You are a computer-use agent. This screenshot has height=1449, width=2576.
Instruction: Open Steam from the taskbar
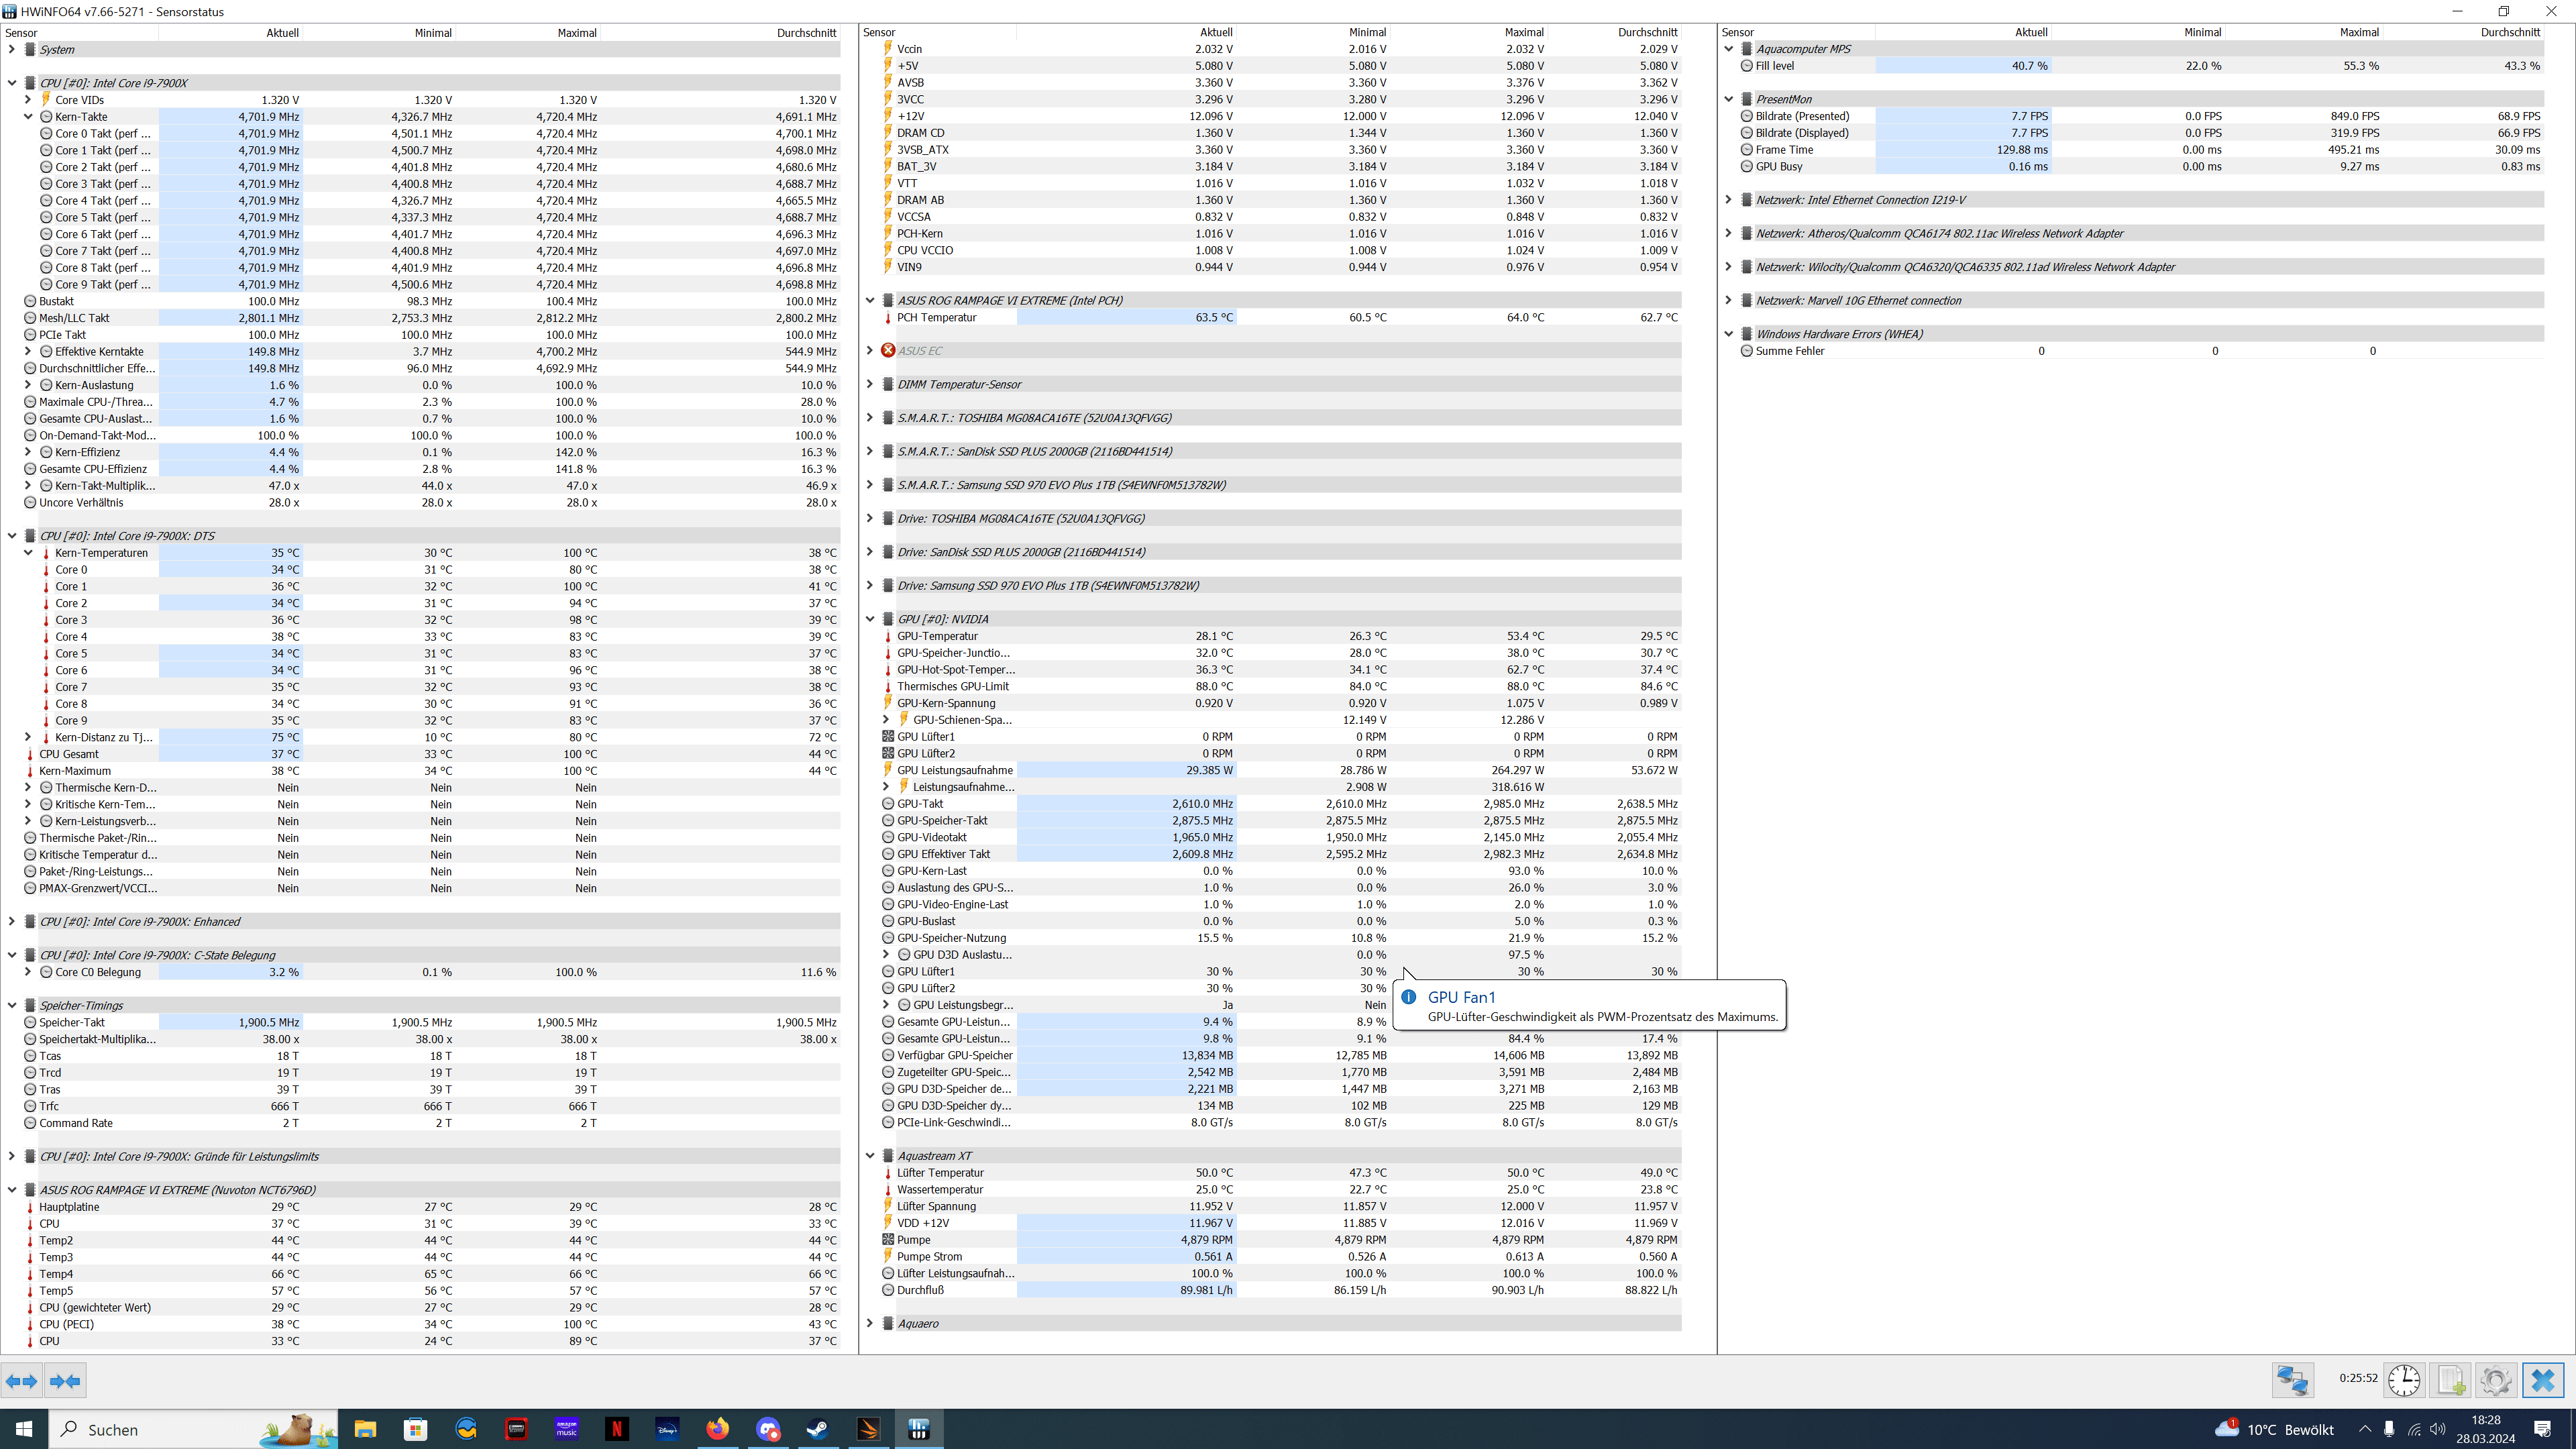click(818, 1429)
